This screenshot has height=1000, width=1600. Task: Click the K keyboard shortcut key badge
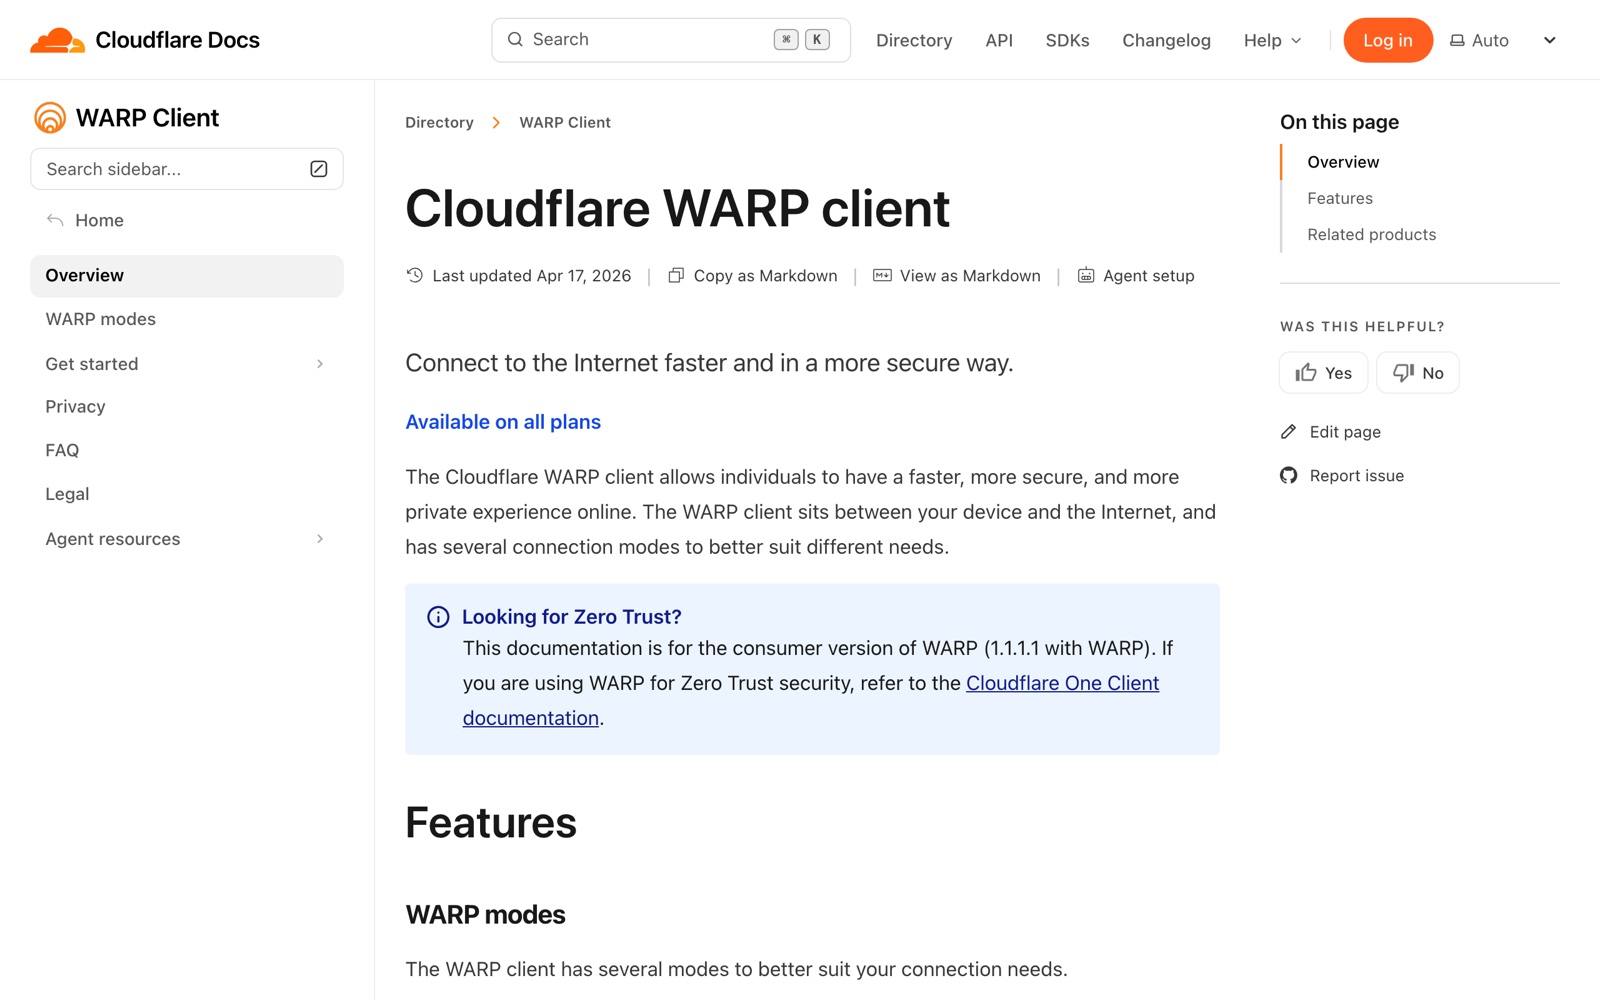[x=818, y=40]
